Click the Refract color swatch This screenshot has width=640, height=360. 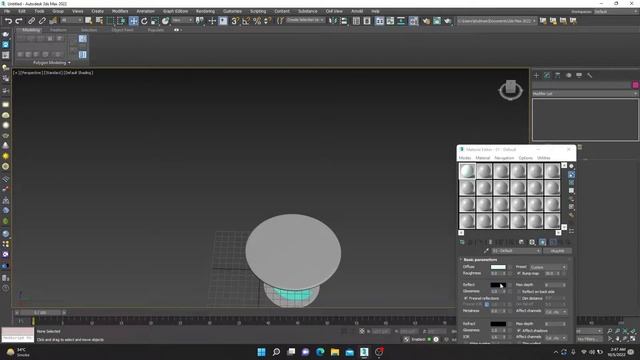point(498,324)
